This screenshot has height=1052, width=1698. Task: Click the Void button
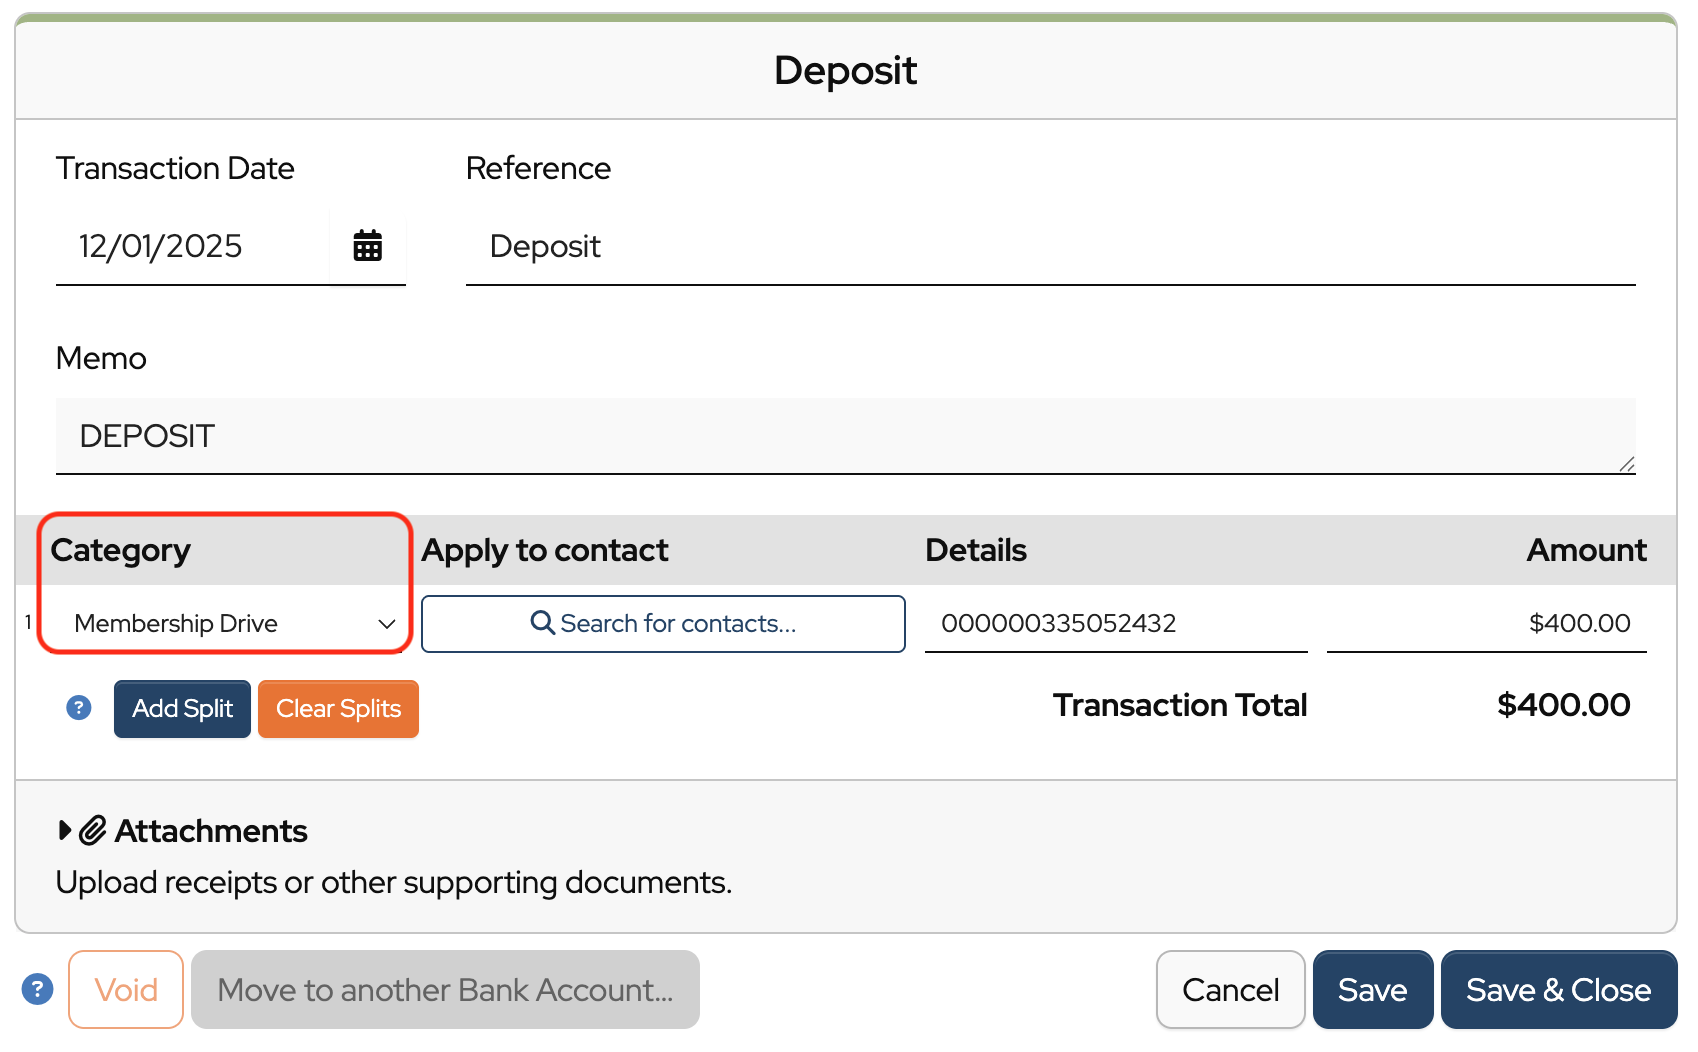click(126, 989)
